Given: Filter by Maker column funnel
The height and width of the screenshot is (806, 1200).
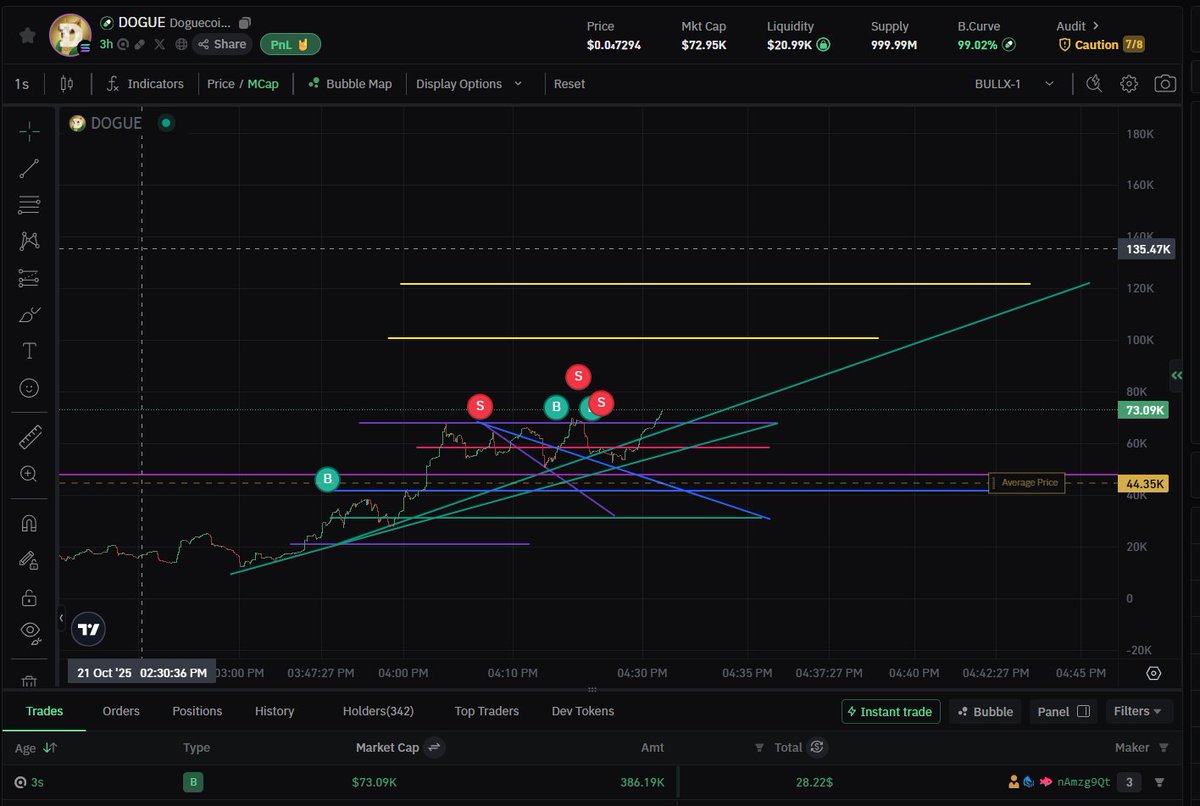Looking at the screenshot, I should coord(1163,747).
